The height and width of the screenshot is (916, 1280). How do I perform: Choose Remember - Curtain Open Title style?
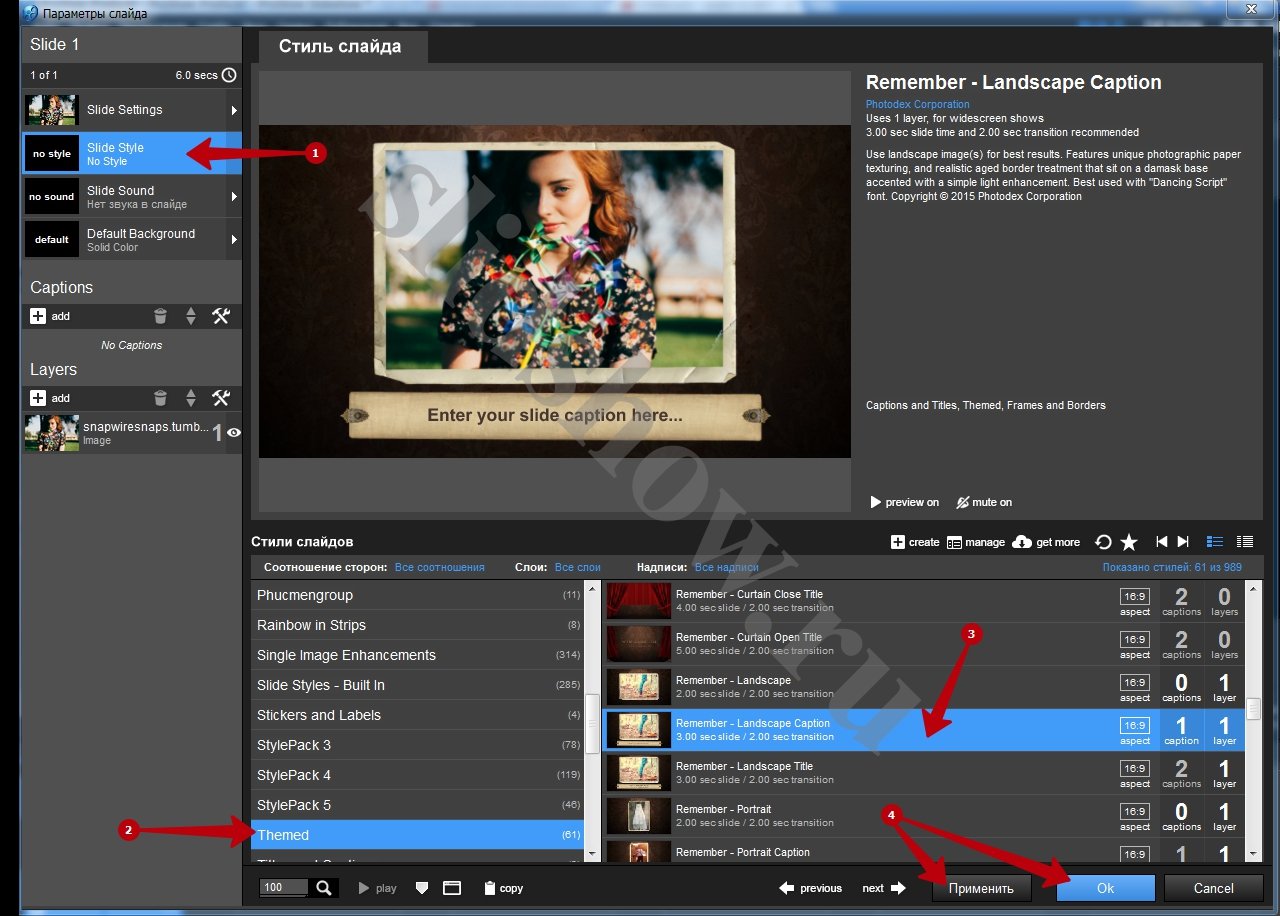coord(925,644)
